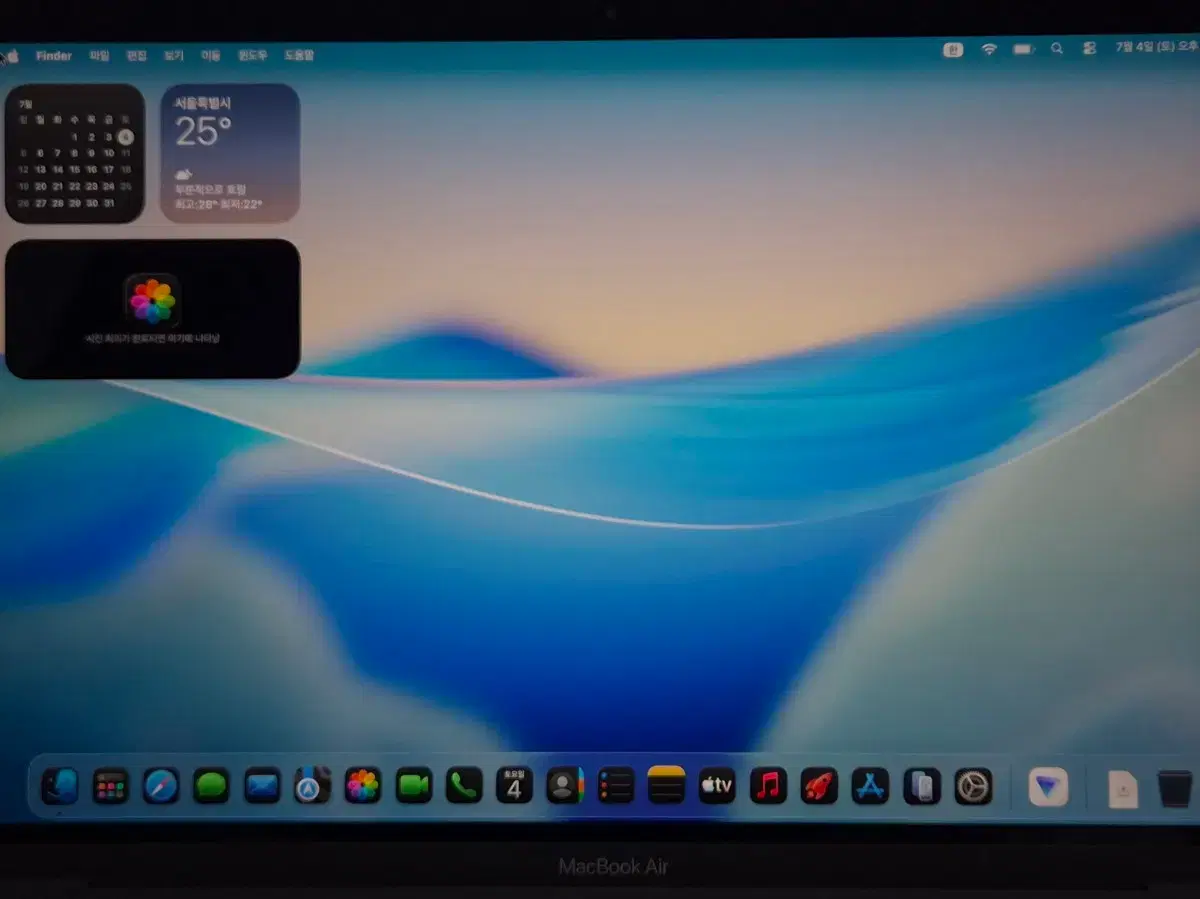Open the 도움말 menu
The height and width of the screenshot is (899, 1200).
point(299,56)
